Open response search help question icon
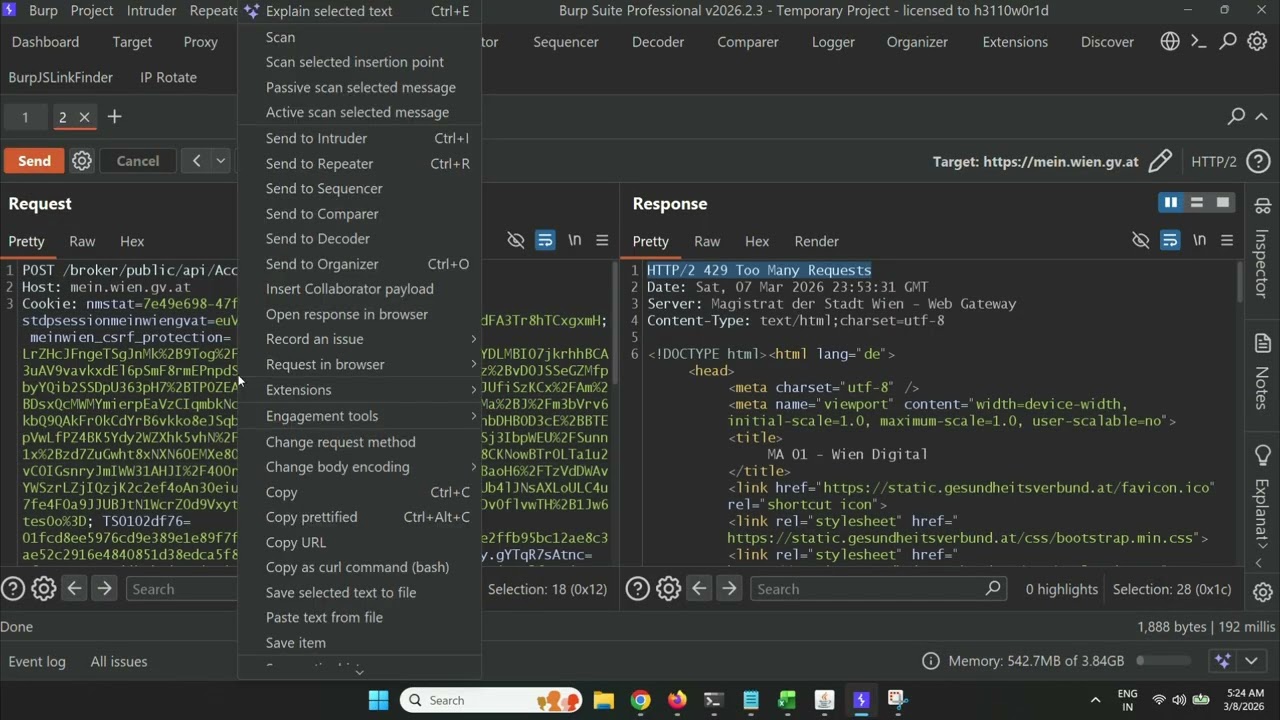The image size is (1280, 720). click(x=638, y=589)
